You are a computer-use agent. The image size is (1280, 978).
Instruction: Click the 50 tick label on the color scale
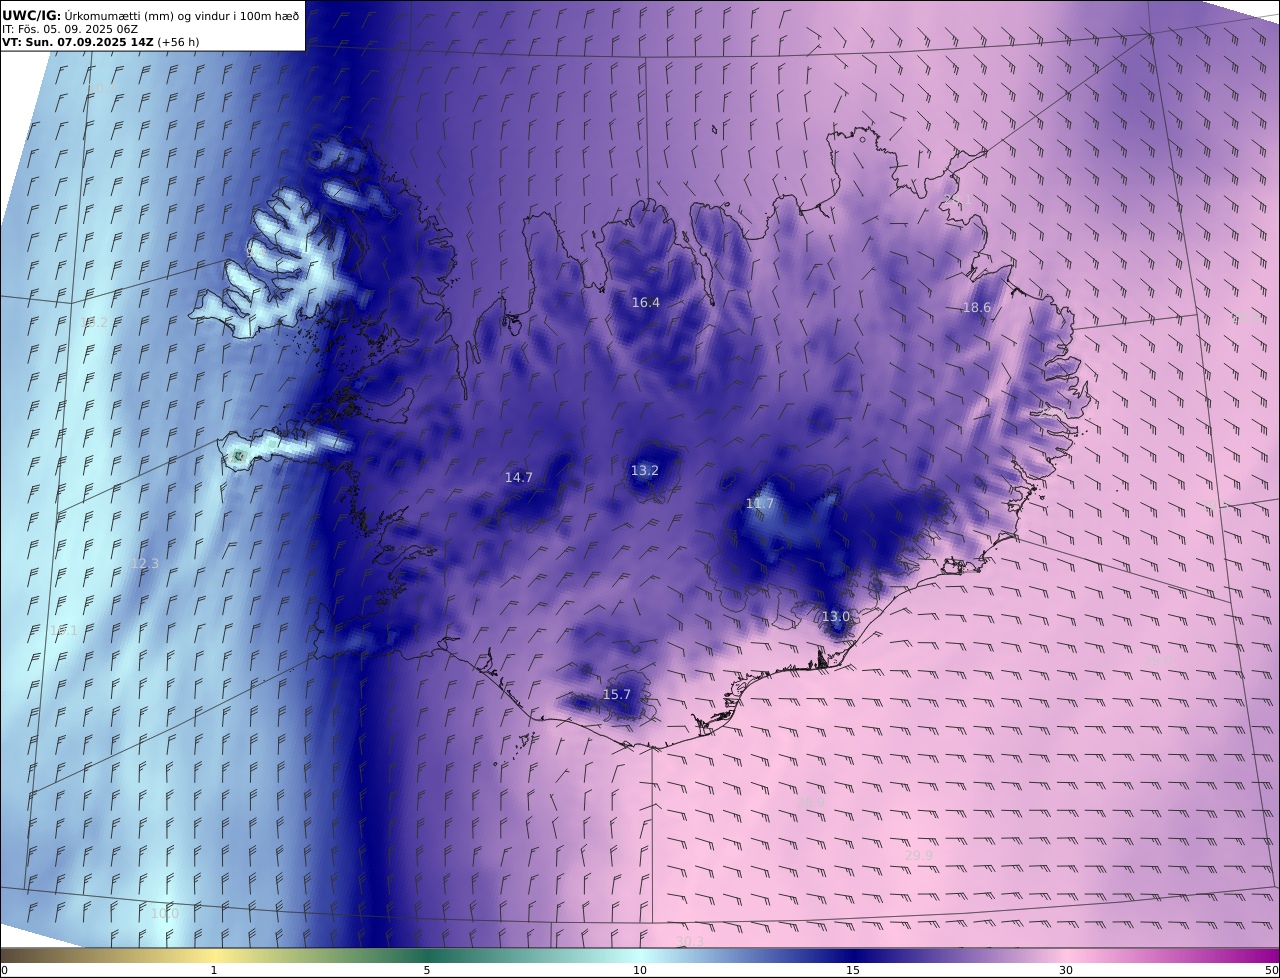click(1272, 970)
